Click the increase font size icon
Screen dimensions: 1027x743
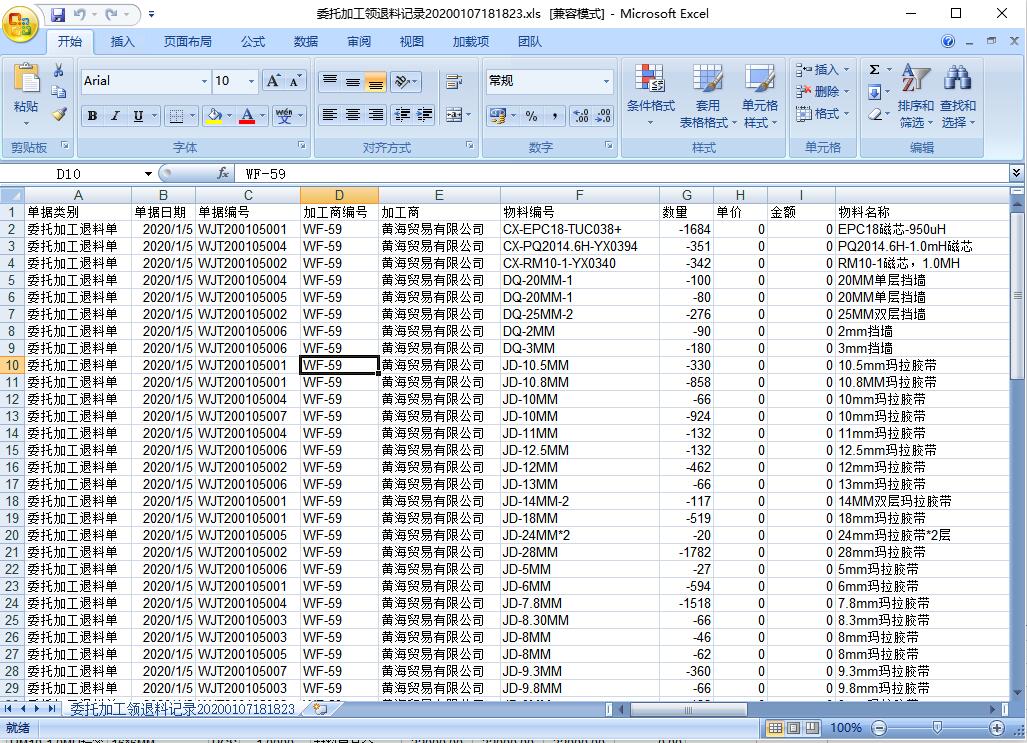[273, 81]
